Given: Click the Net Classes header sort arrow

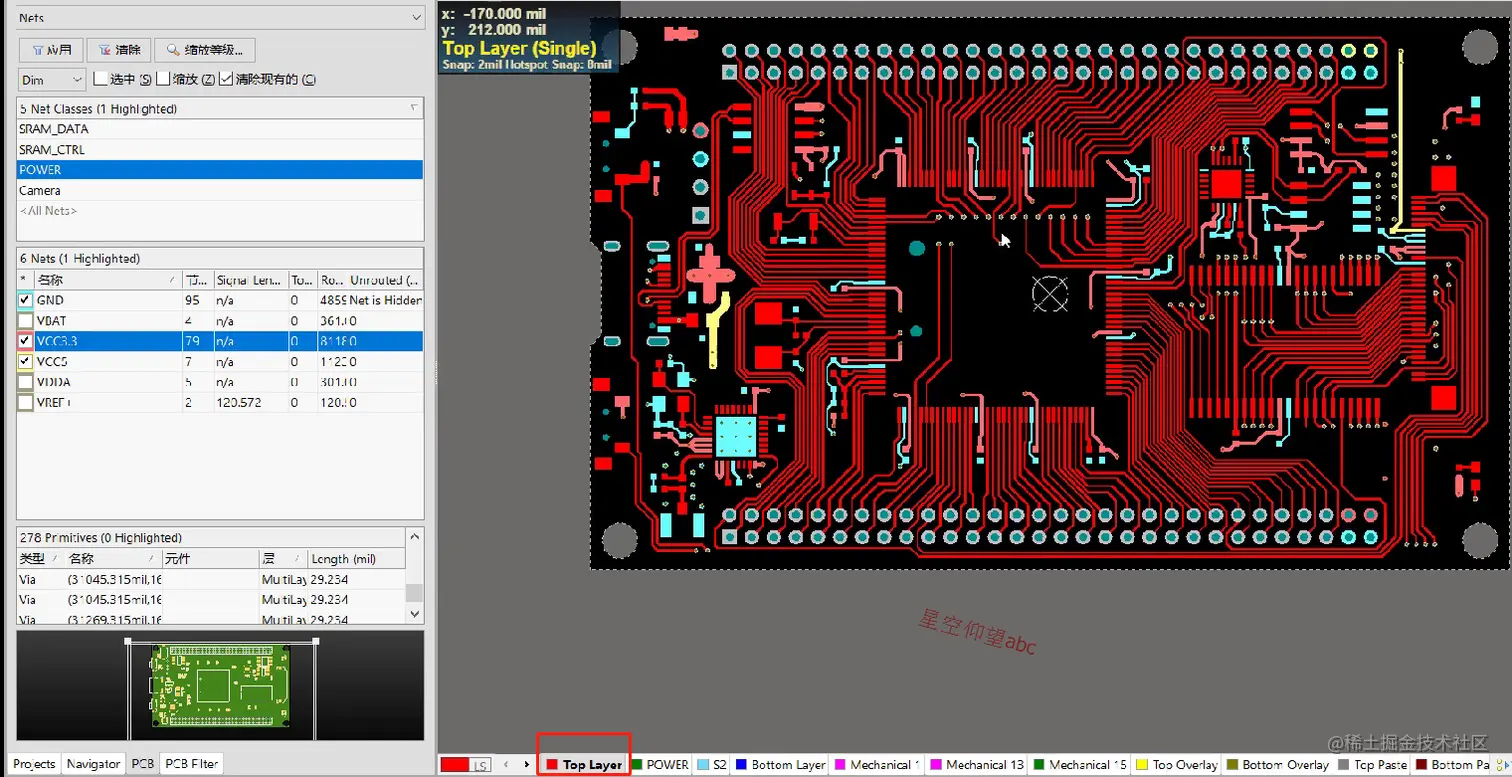Looking at the screenshot, I should click(414, 108).
